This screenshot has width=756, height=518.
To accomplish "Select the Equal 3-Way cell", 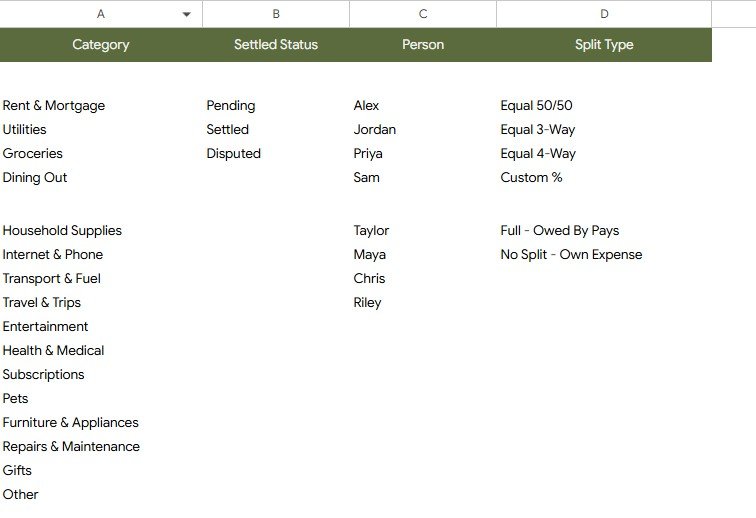I will (604, 130).
